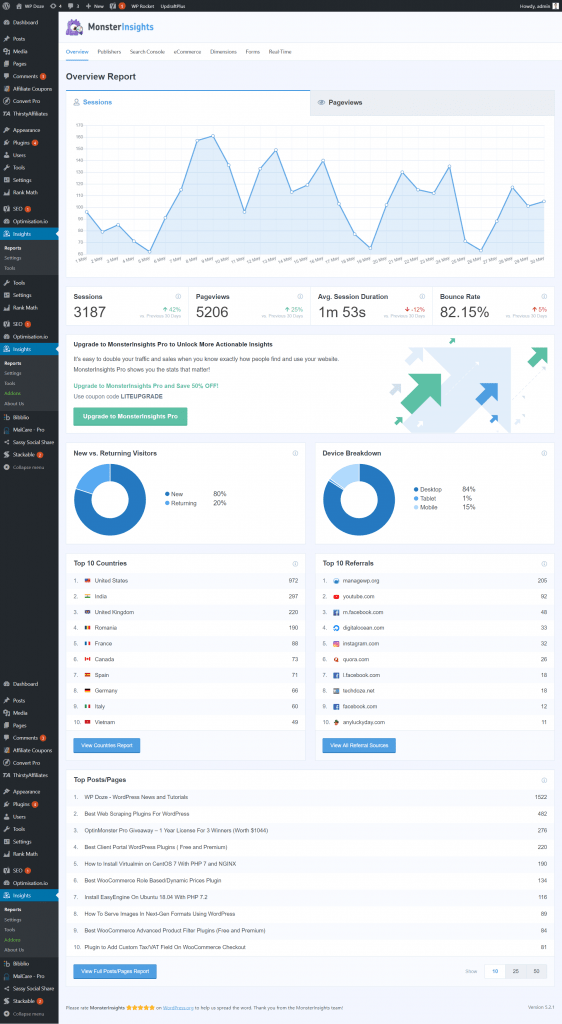Open WP Rocket menu in admin bar
This screenshot has width=562, height=1024.
142,5
